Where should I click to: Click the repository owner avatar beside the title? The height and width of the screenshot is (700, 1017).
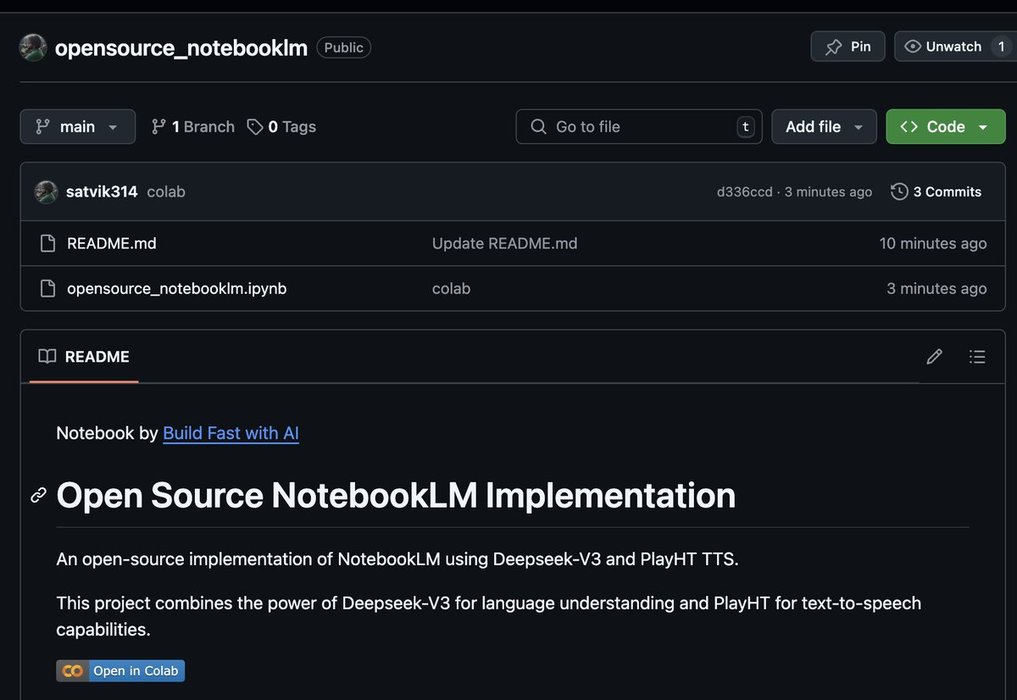(33, 47)
